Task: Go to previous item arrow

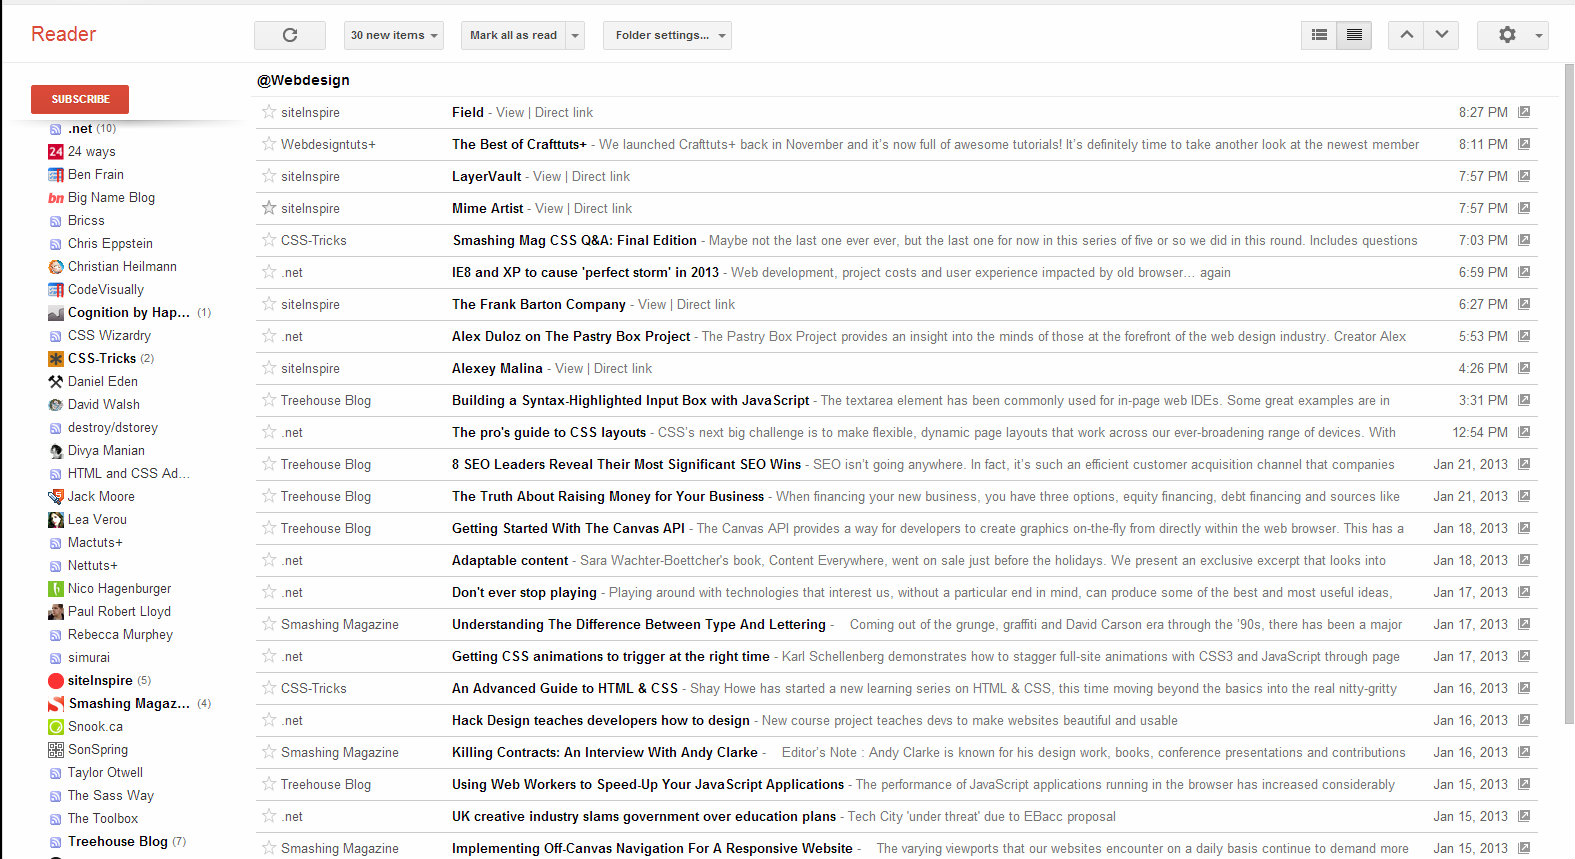Action: [x=1406, y=35]
